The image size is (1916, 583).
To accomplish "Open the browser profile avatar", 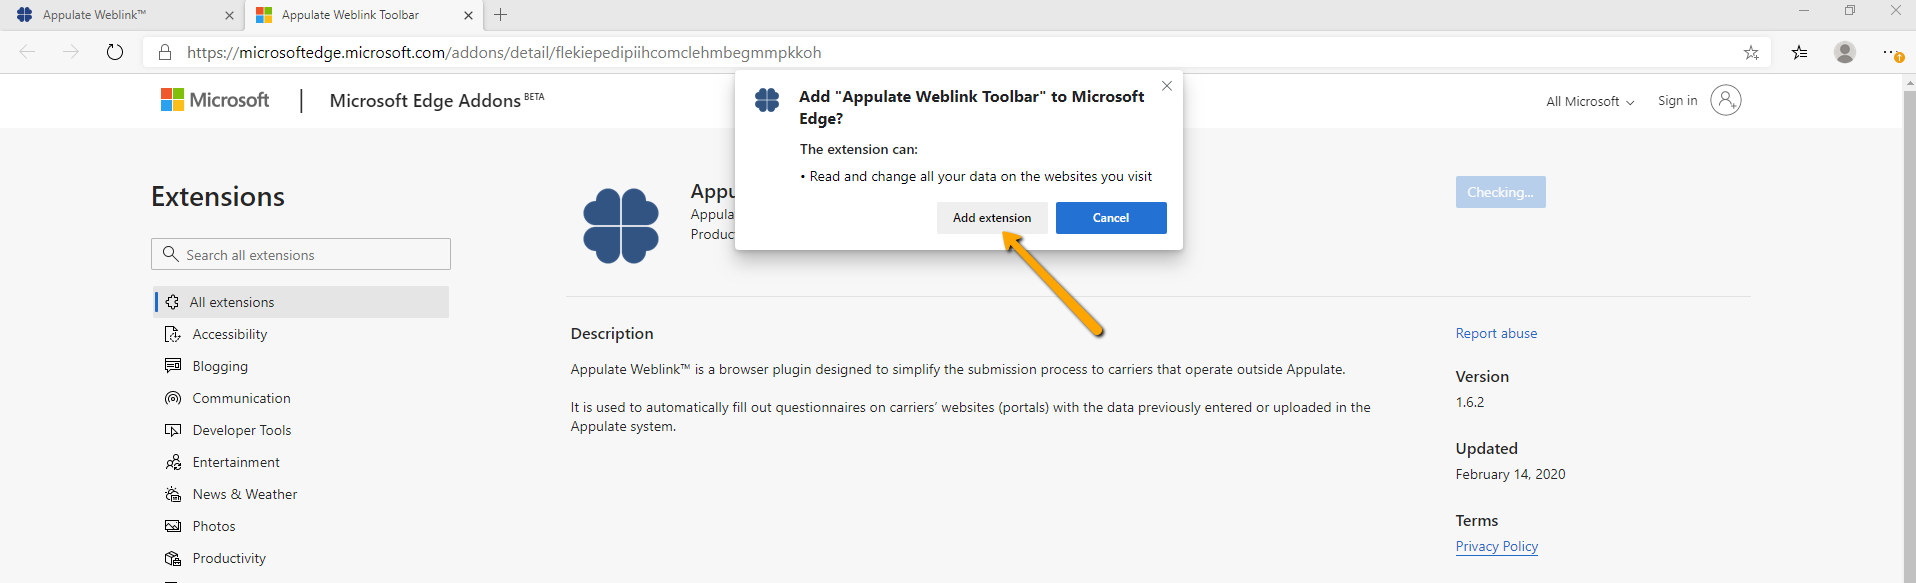I will pos(1845,52).
